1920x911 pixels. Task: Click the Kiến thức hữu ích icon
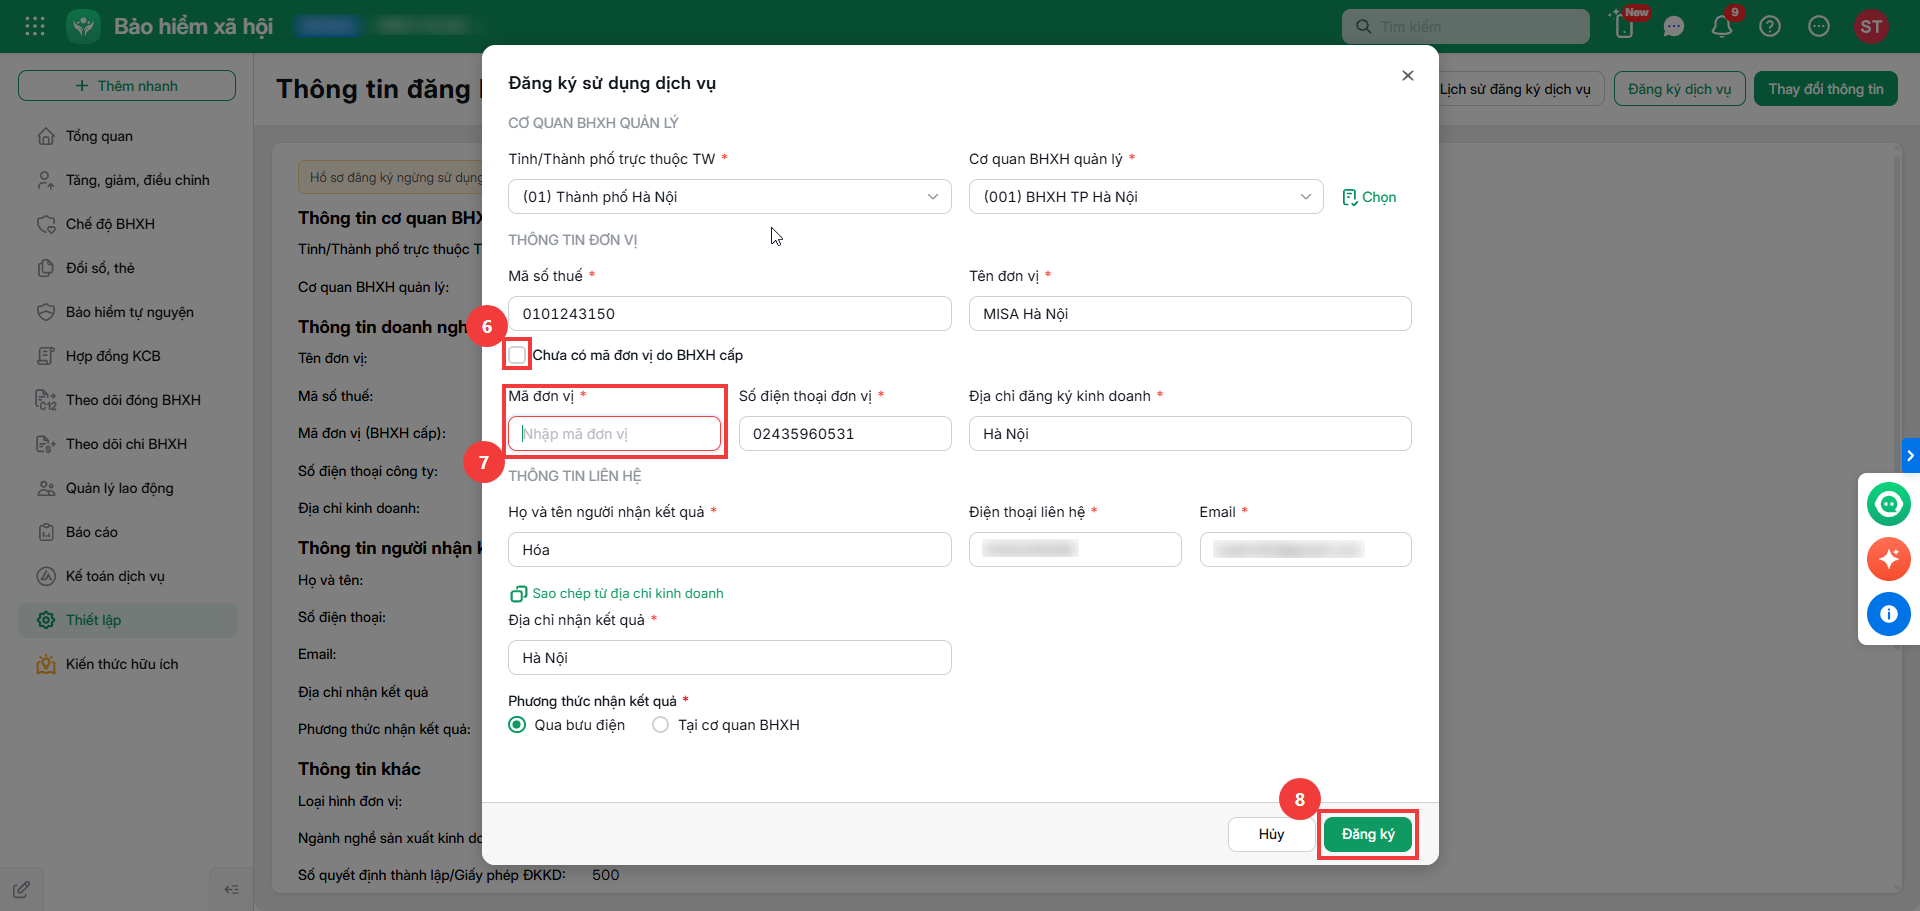tap(46, 664)
